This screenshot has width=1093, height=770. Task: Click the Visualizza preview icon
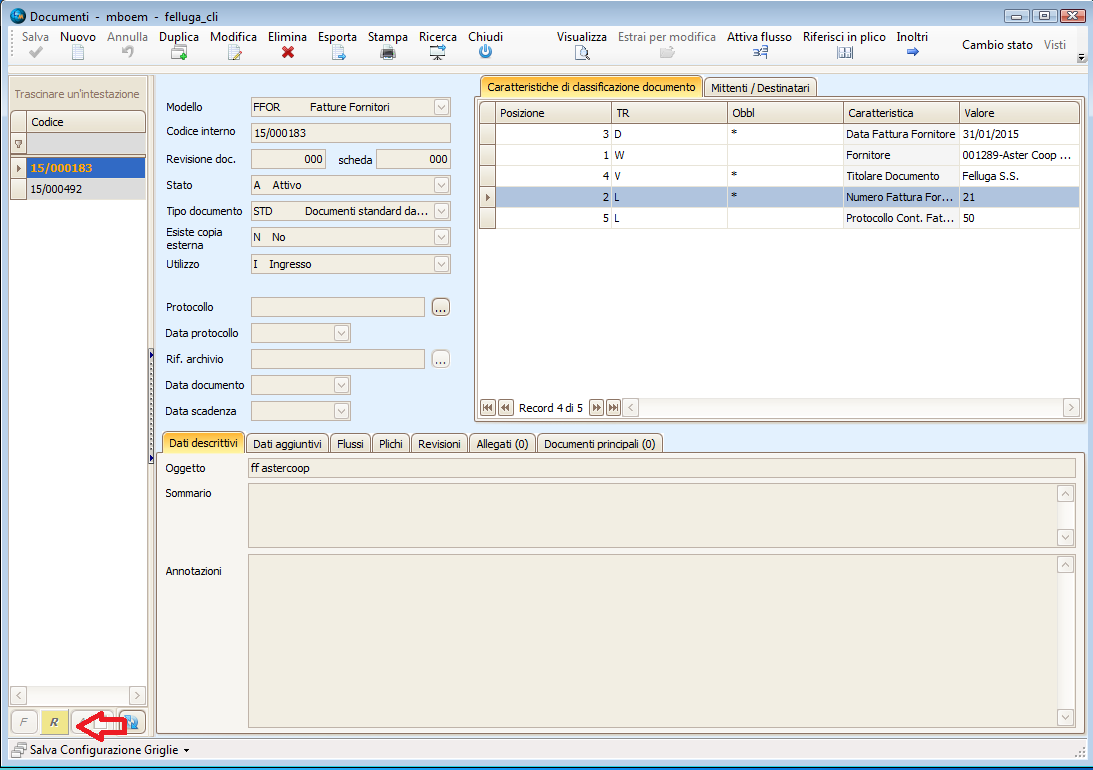582,52
